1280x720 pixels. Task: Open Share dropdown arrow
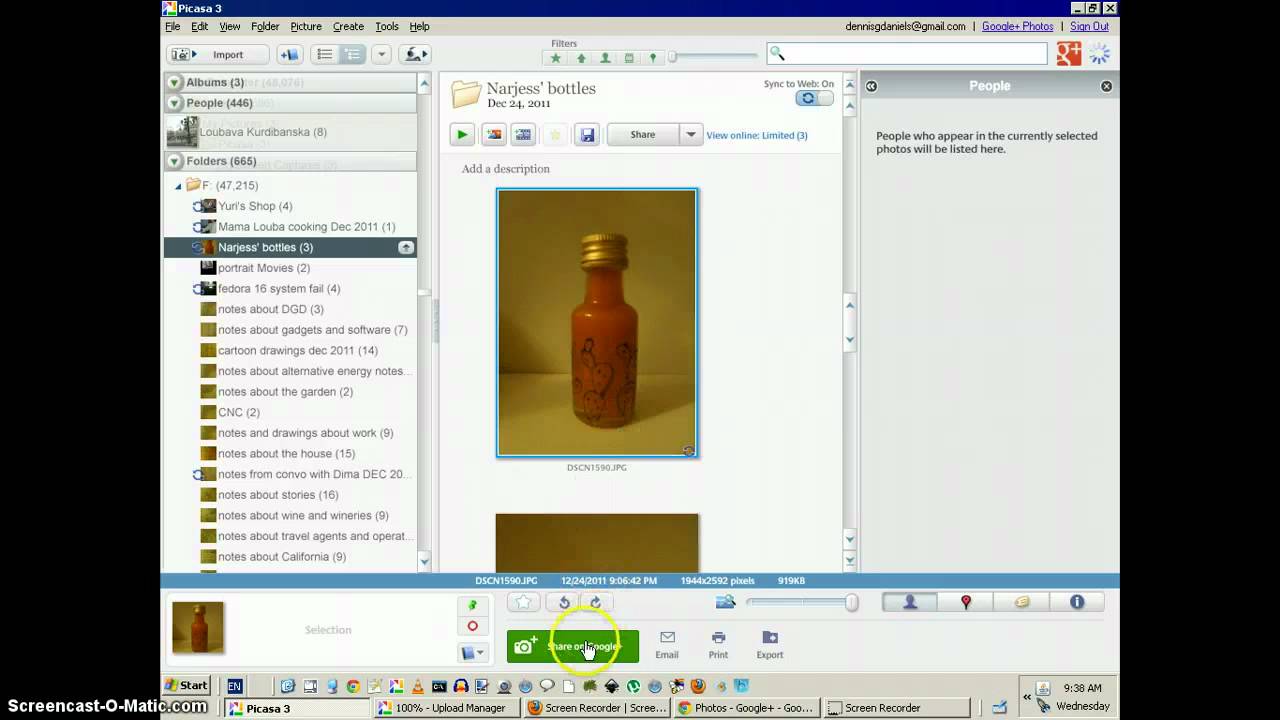click(x=690, y=135)
